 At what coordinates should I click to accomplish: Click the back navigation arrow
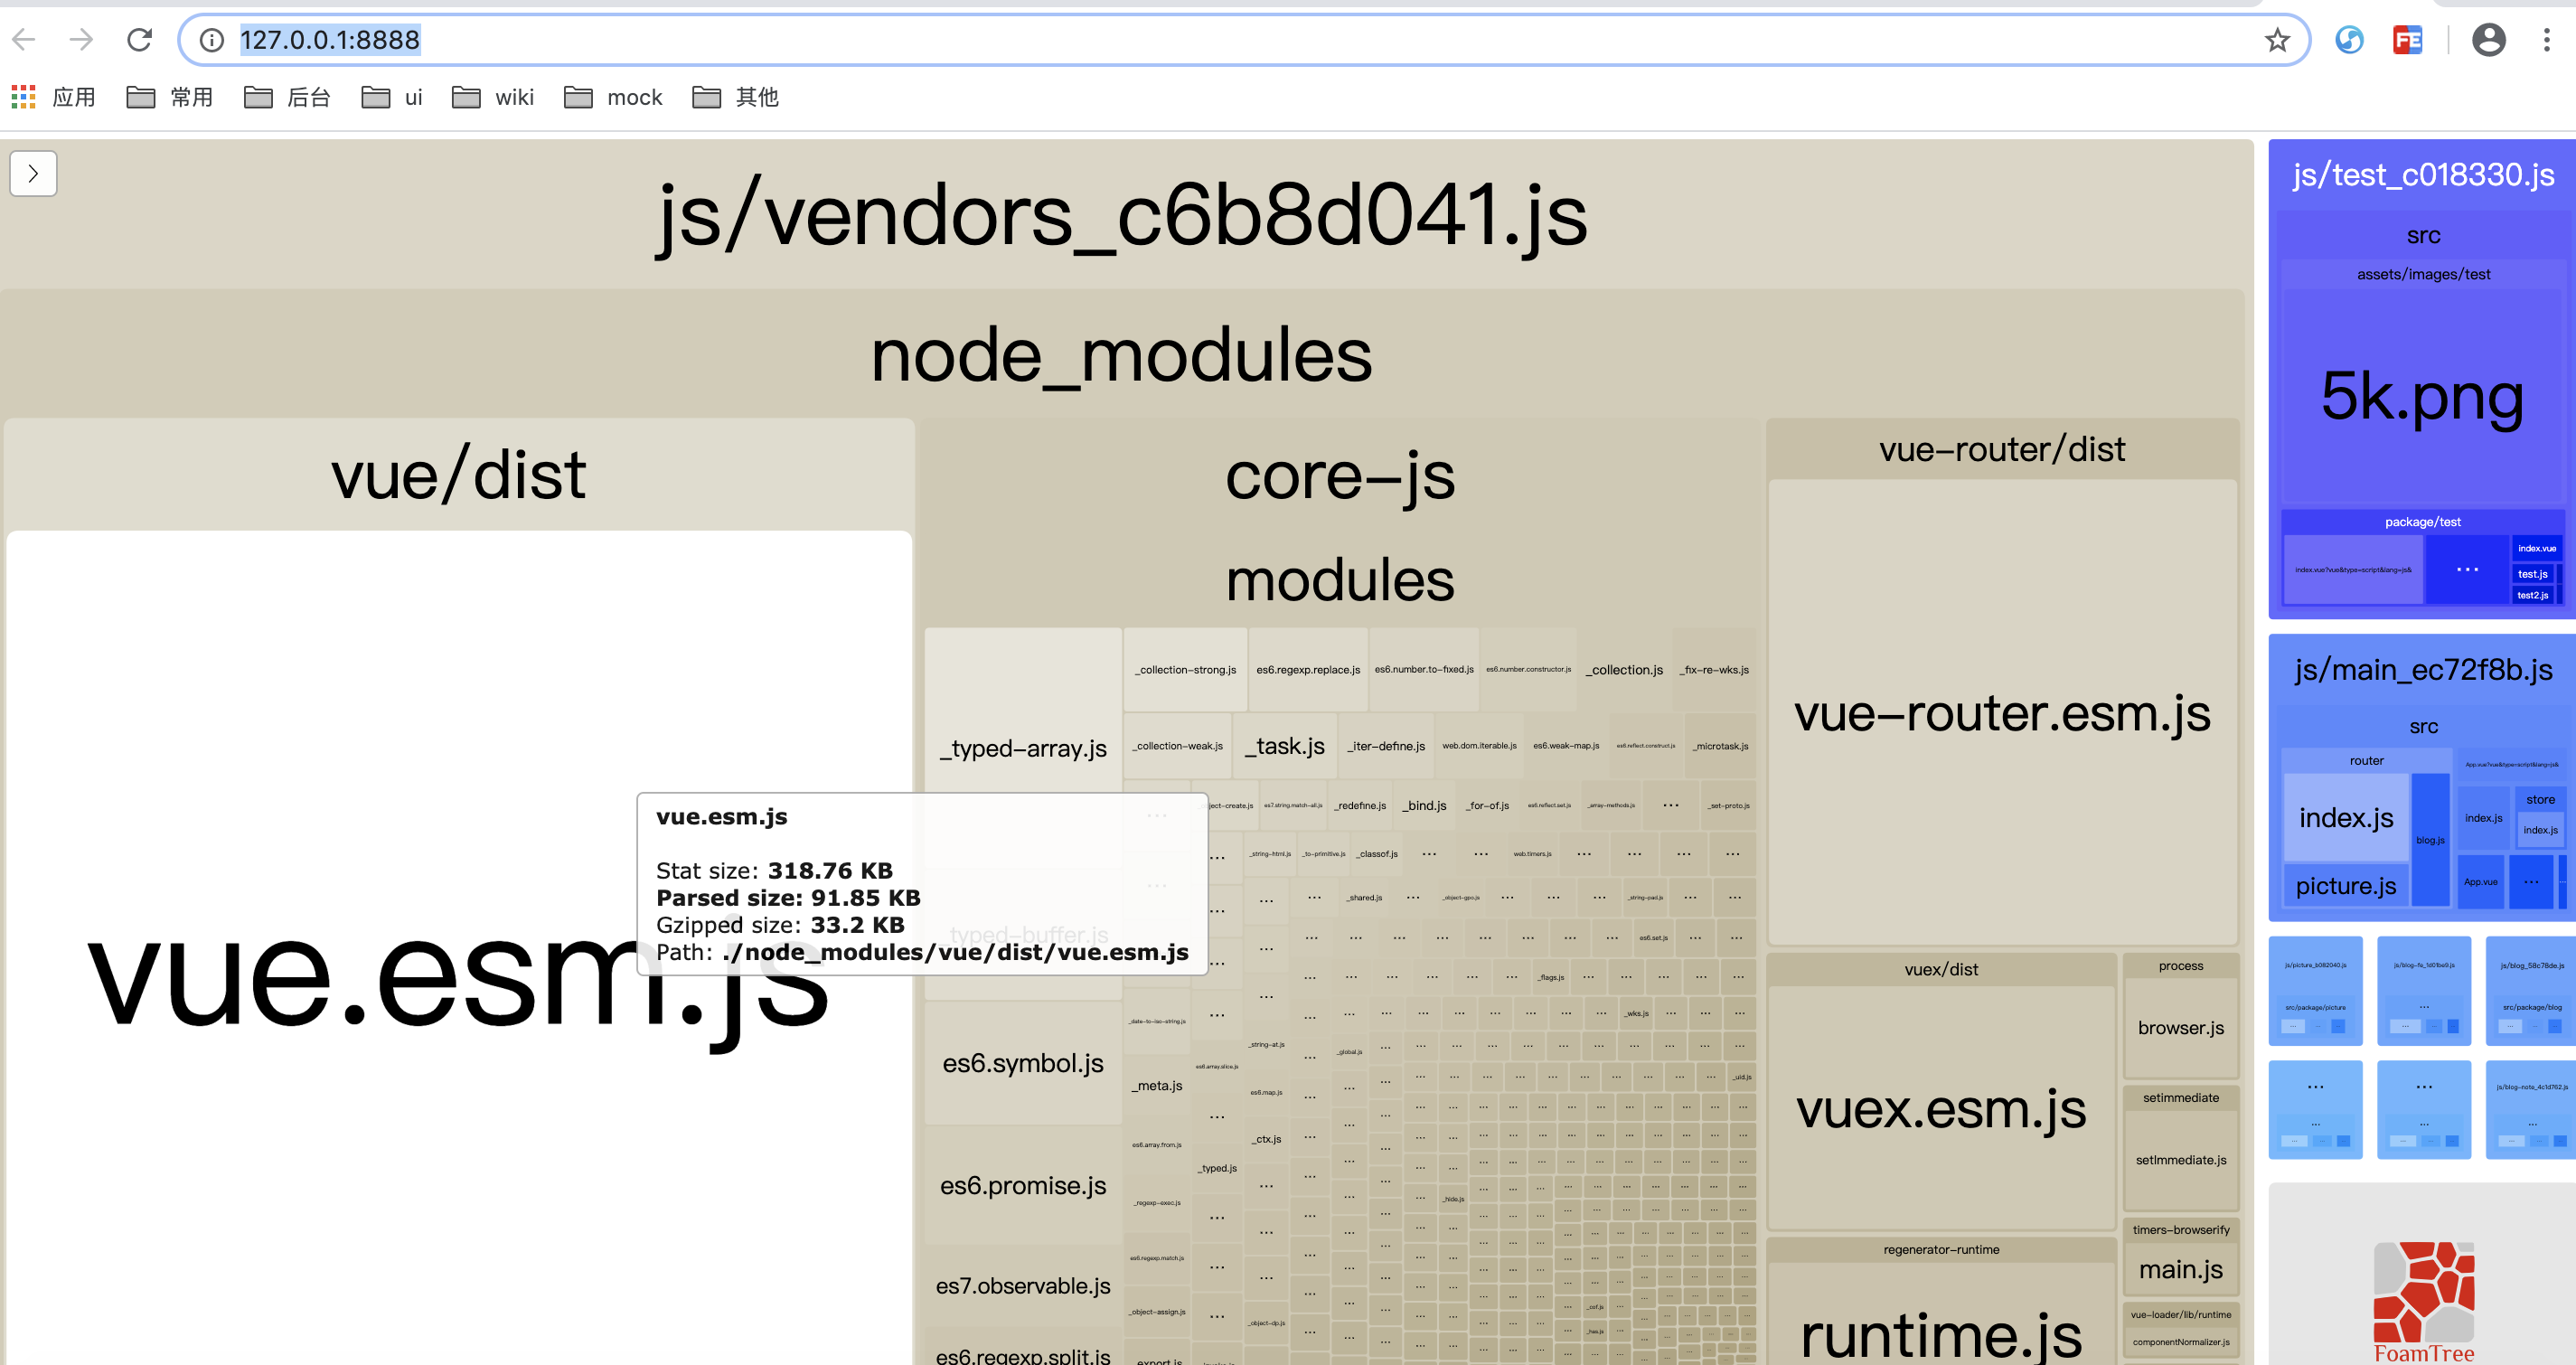[24, 40]
